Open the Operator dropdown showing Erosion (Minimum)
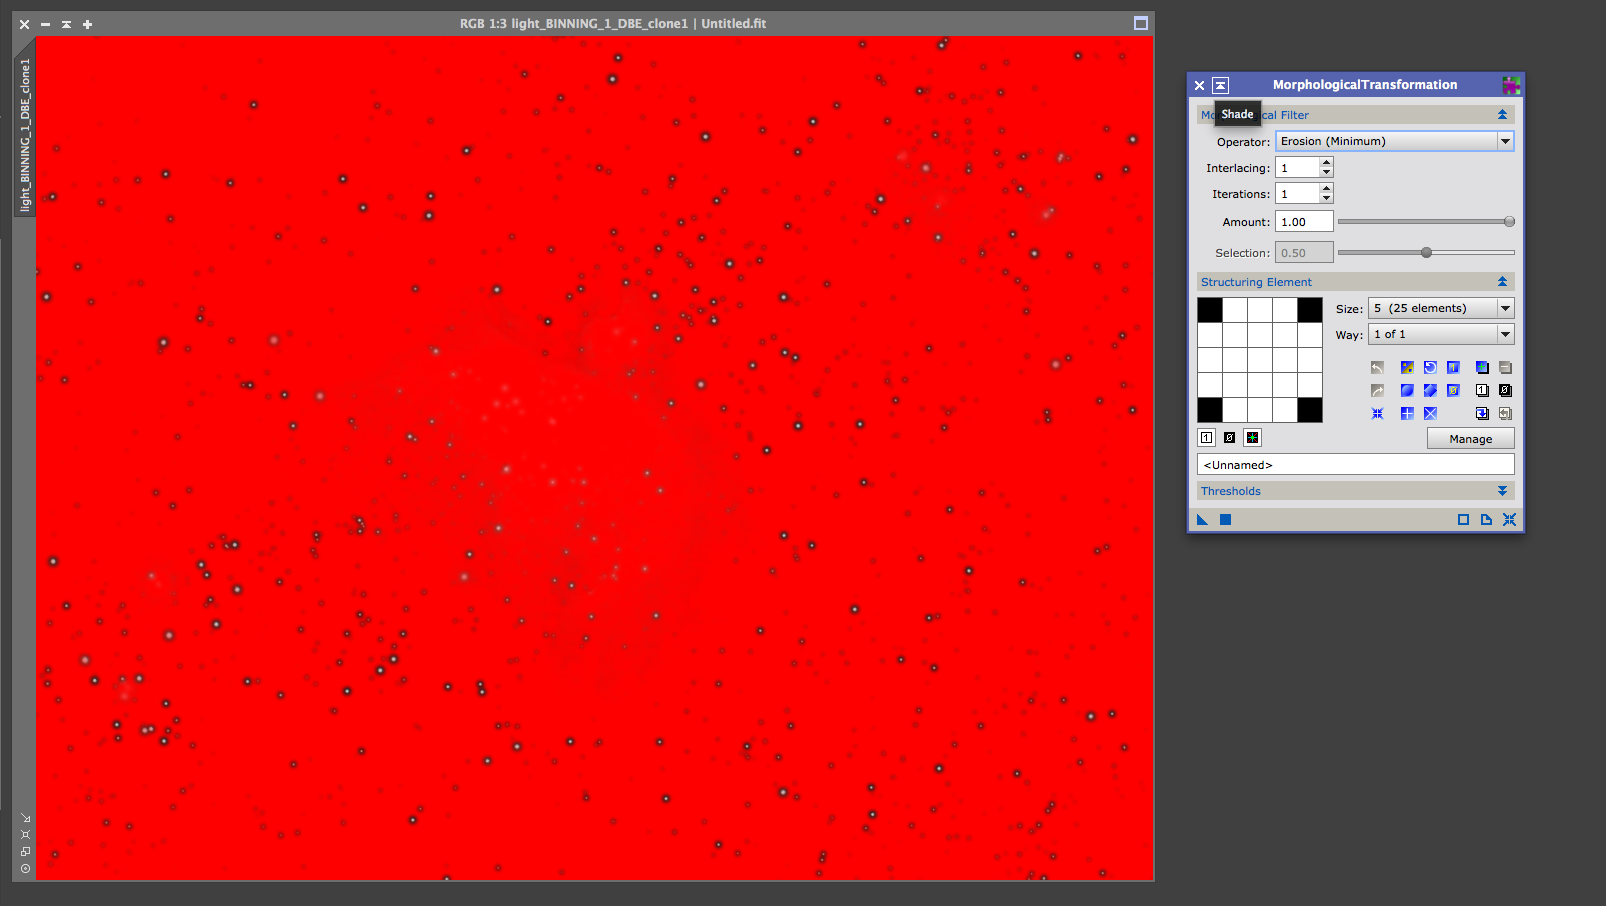The height and width of the screenshot is (906, 1606). tap(1394, 142)
